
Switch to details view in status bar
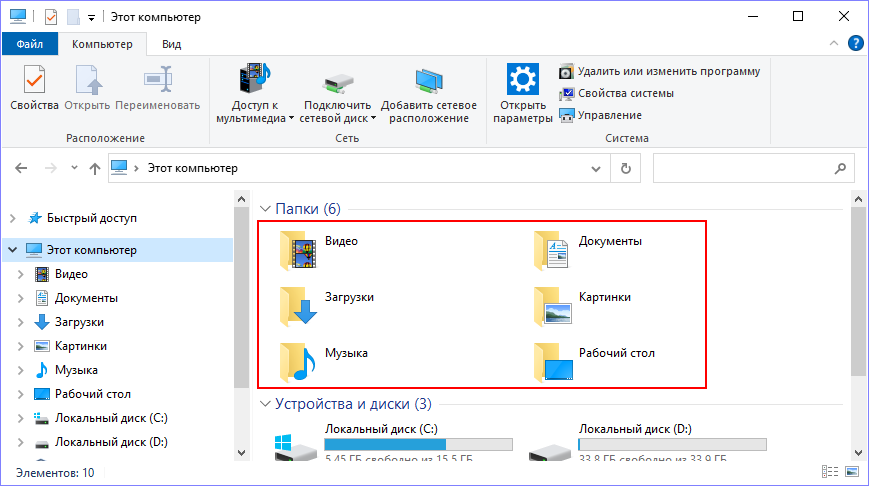[x=829, y=472]
